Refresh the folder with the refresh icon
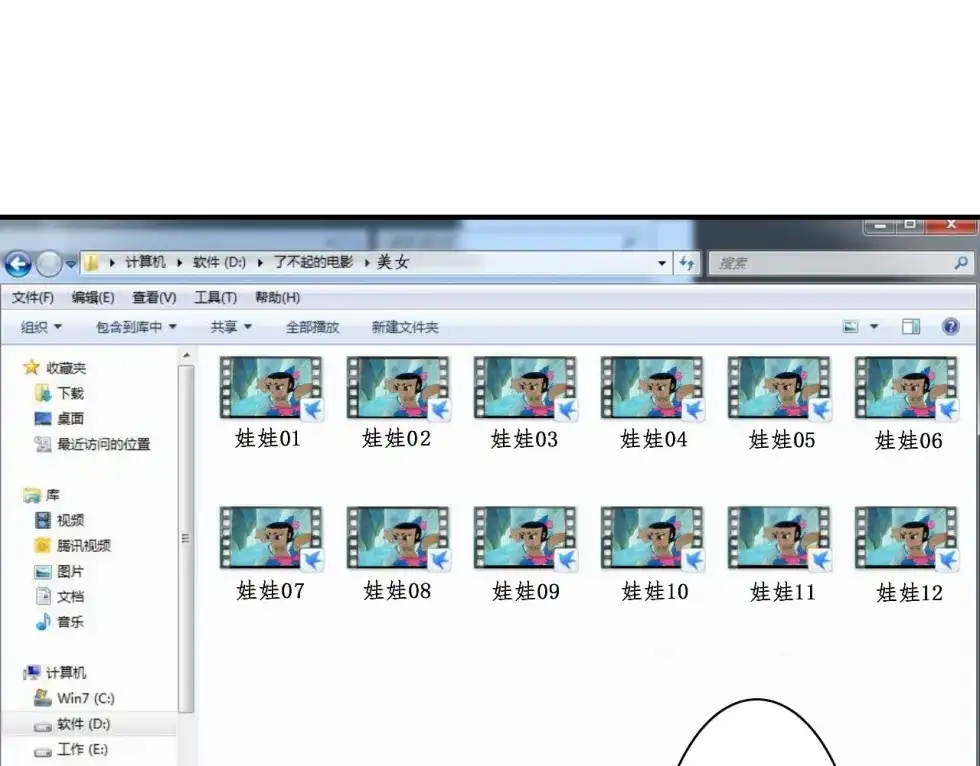 pyautogui.click(x=687, y=263)
